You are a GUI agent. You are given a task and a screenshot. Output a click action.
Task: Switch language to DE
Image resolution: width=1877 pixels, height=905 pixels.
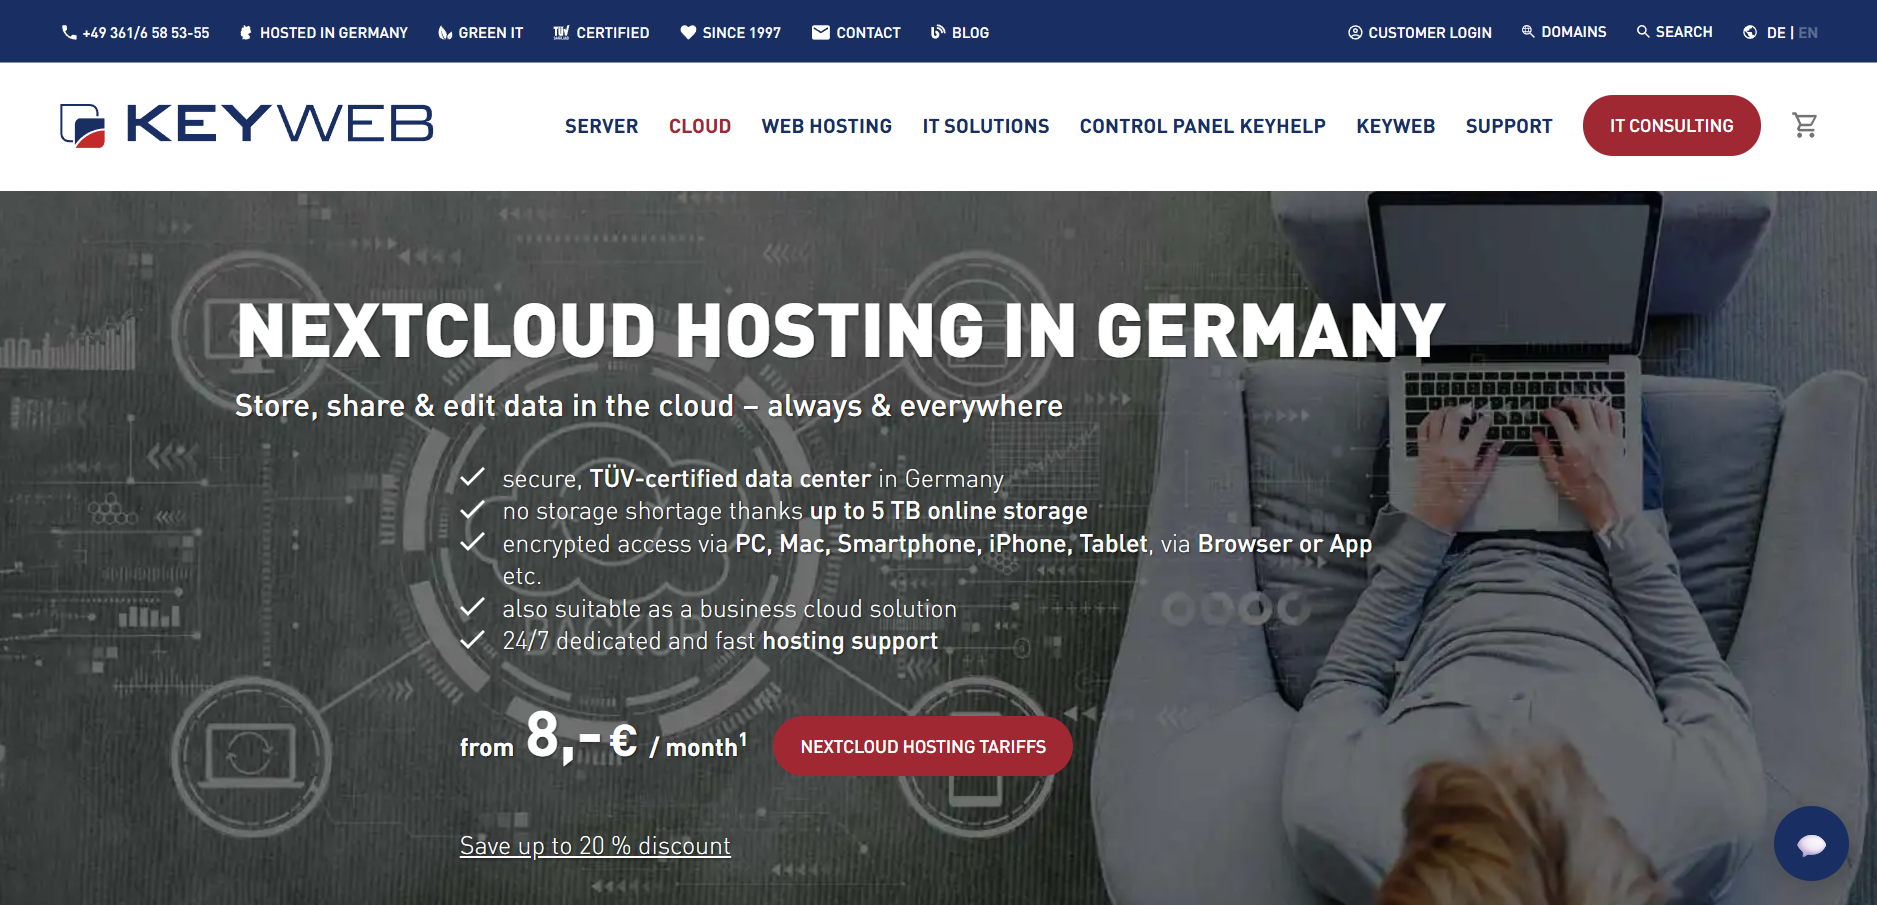[1776, 33]
